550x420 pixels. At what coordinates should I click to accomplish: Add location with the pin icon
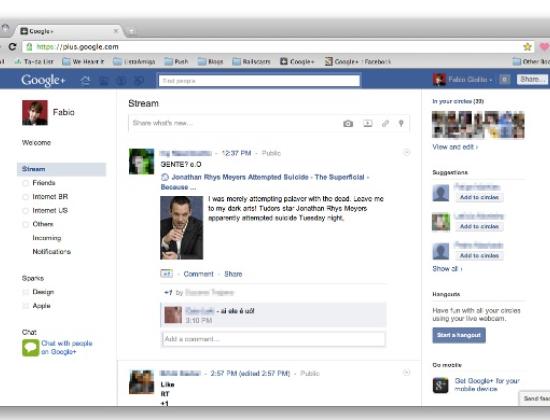tap(401, 124)
